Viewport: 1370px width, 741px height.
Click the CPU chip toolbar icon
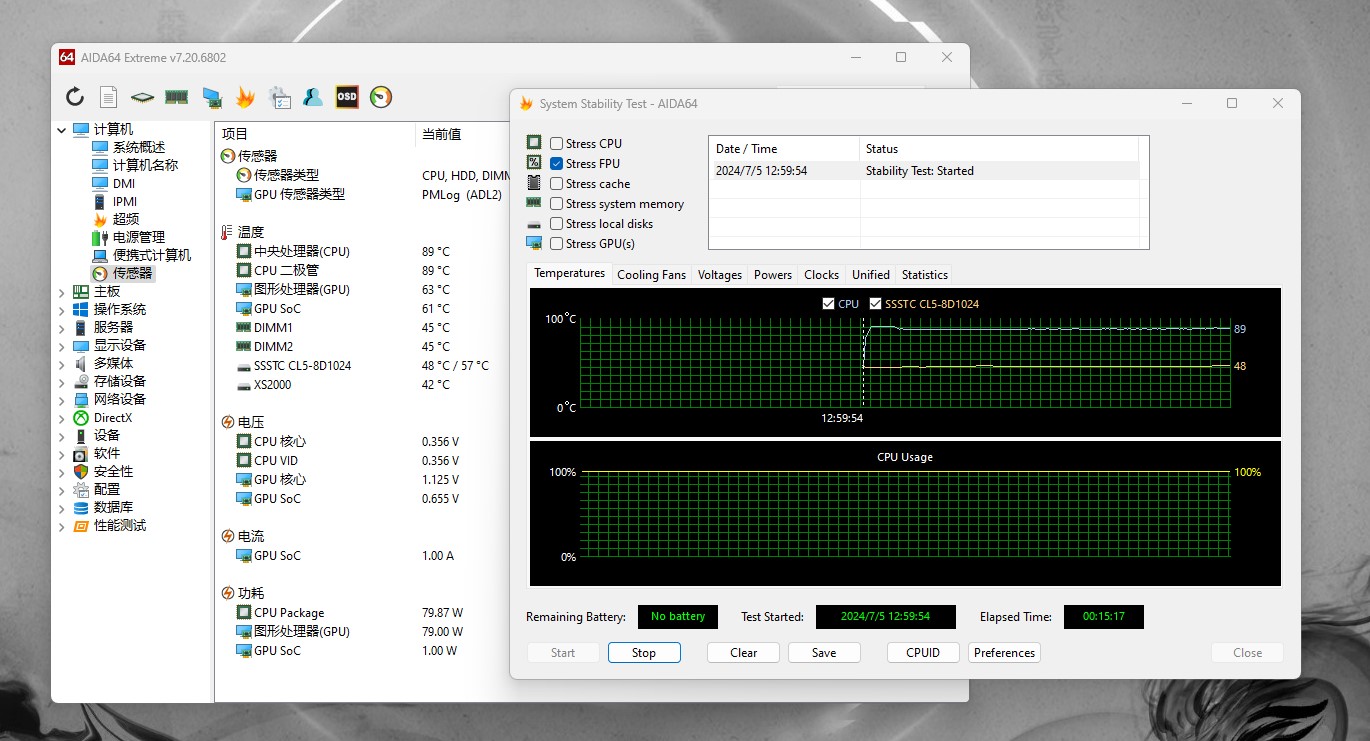tap(142, 97)
